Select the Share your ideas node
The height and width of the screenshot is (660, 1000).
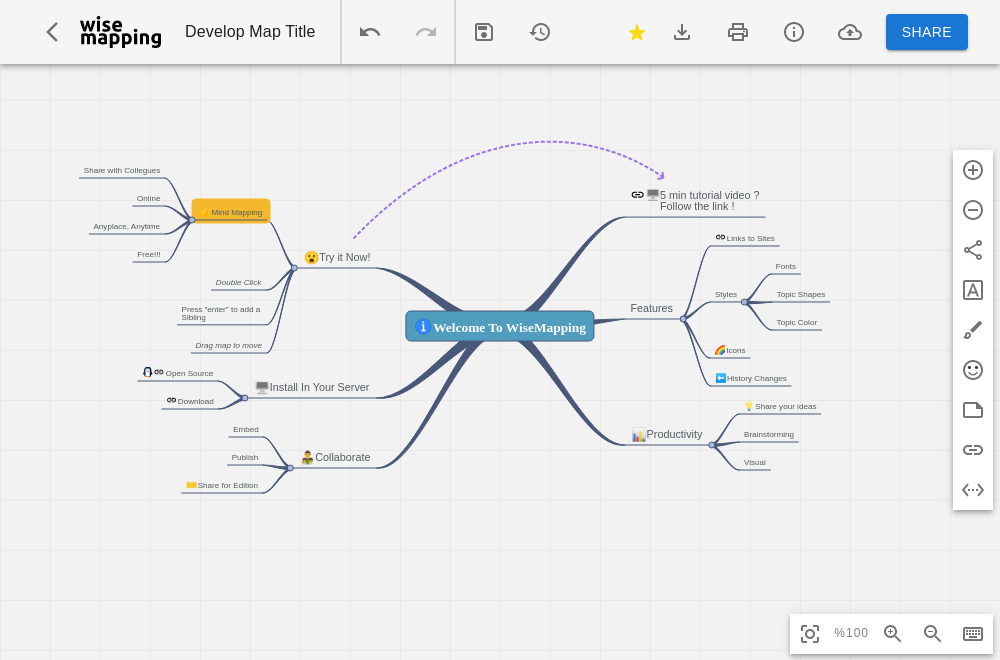781,406
